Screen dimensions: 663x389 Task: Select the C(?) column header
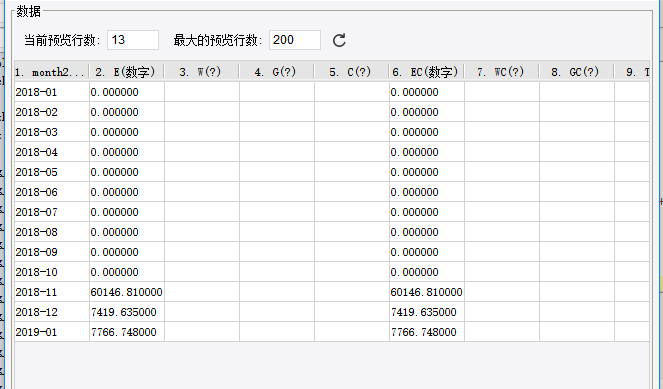(352, 72)
